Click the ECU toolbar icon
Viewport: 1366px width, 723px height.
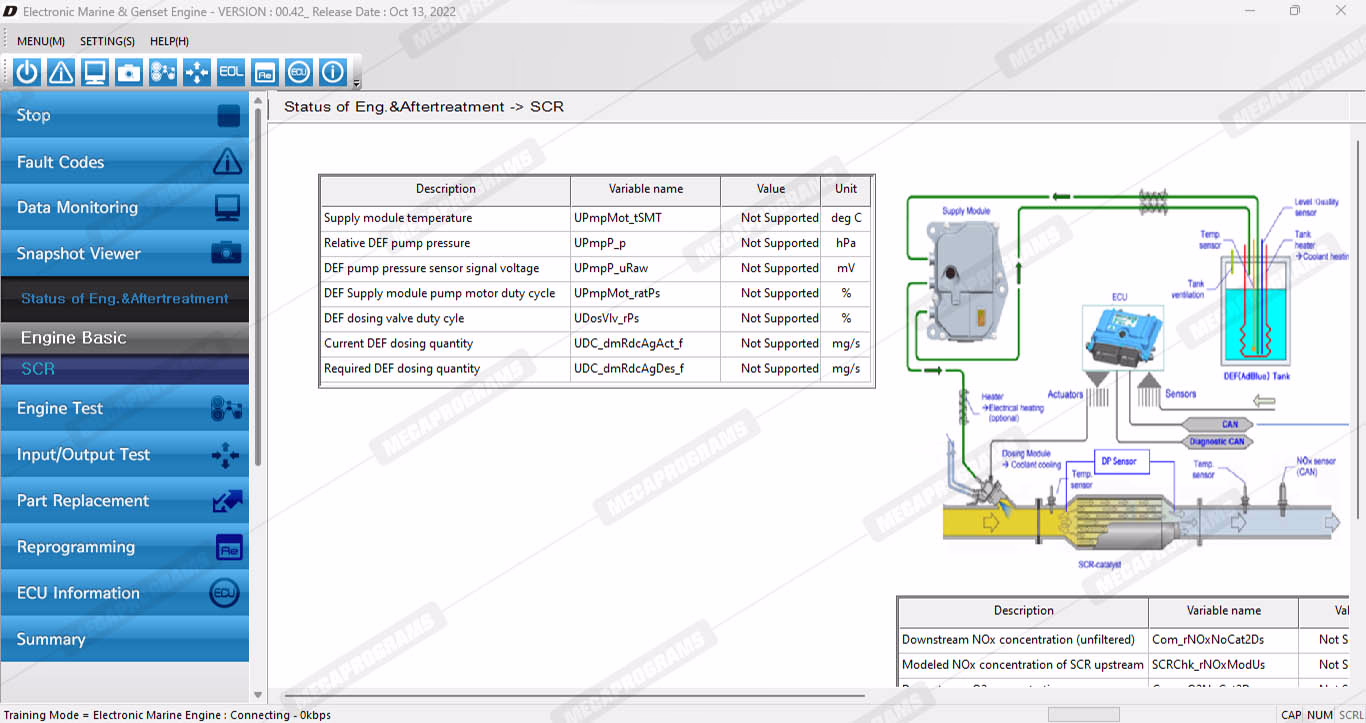tap(299, 72)
